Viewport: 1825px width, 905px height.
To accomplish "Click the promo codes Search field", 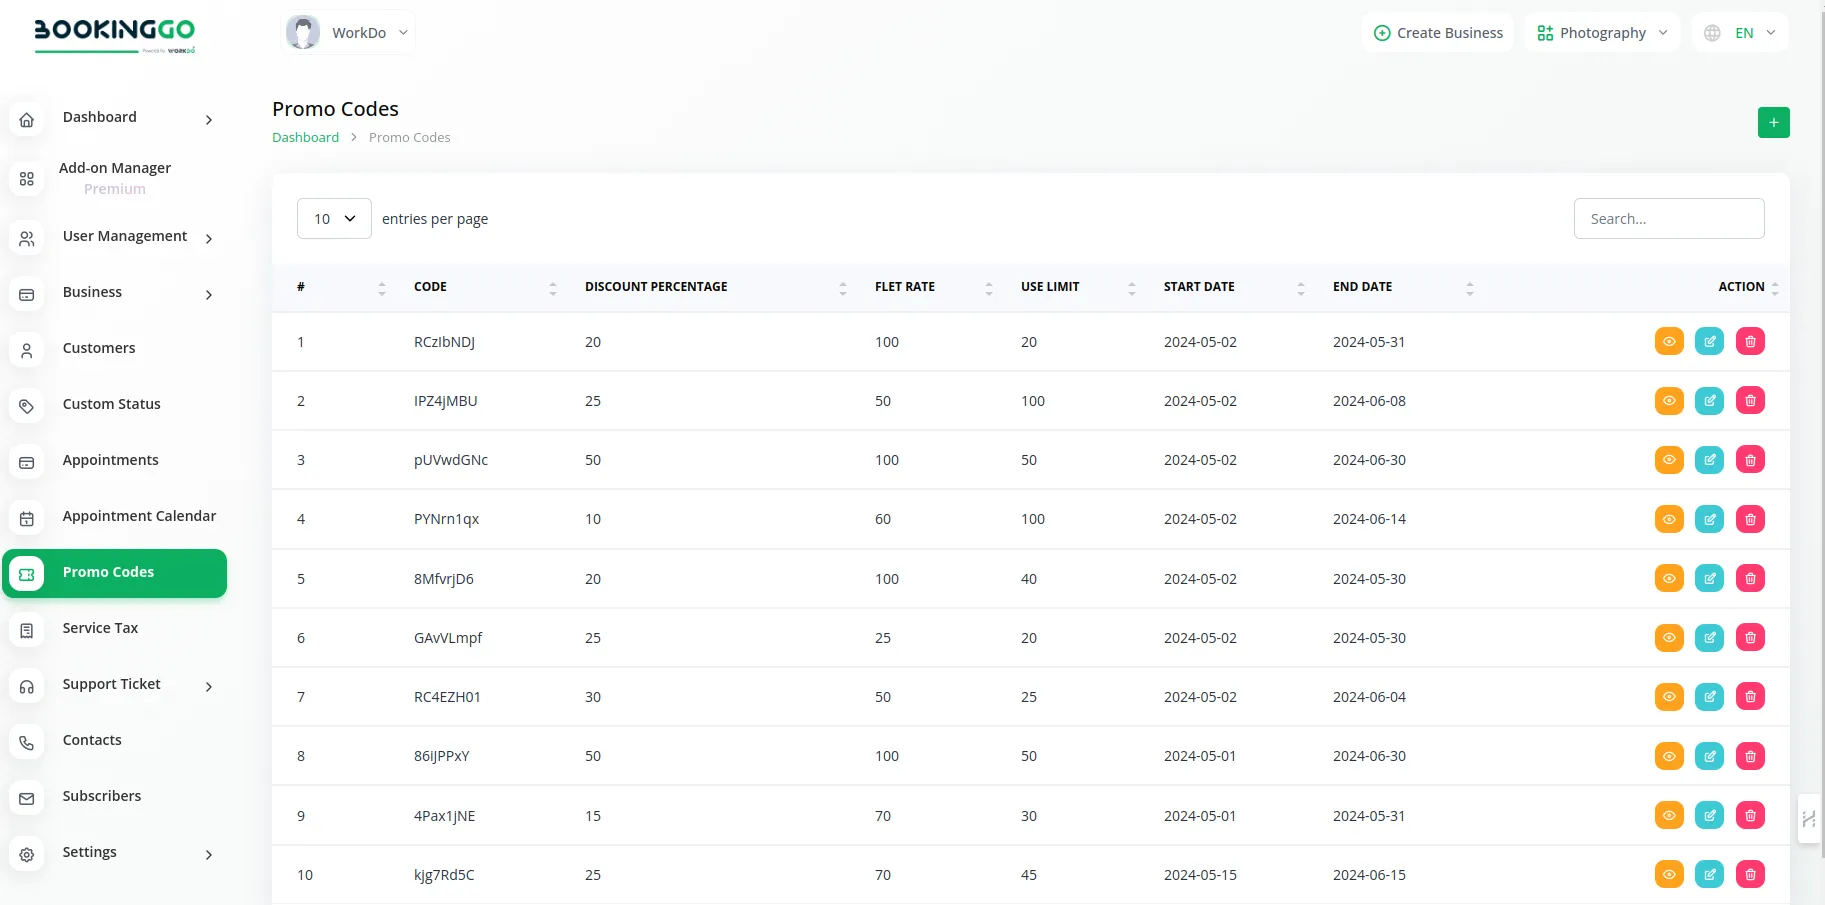I will click(x=1668, y=219).
